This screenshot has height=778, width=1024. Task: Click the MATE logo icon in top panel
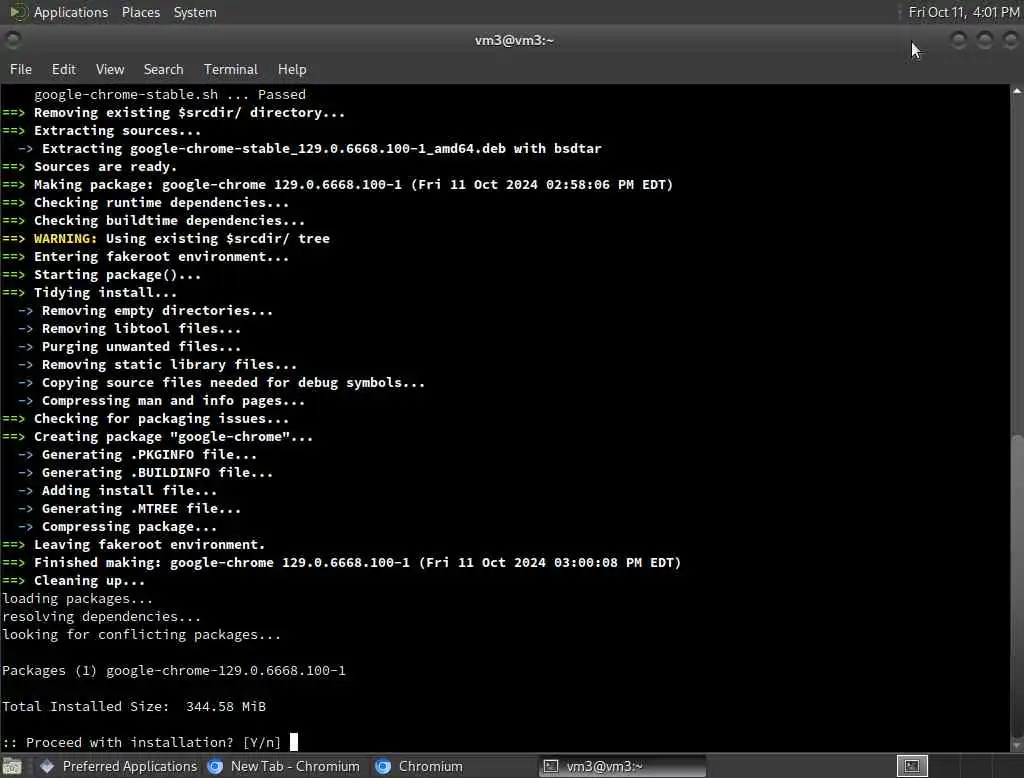(18, 12)
